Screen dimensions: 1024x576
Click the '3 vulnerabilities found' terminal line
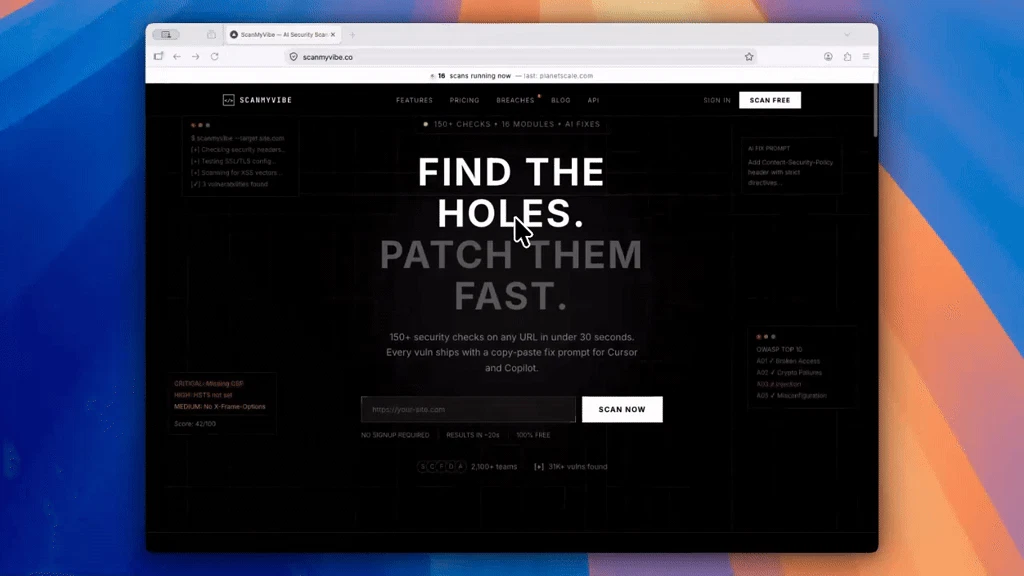[x=229, y=184]
